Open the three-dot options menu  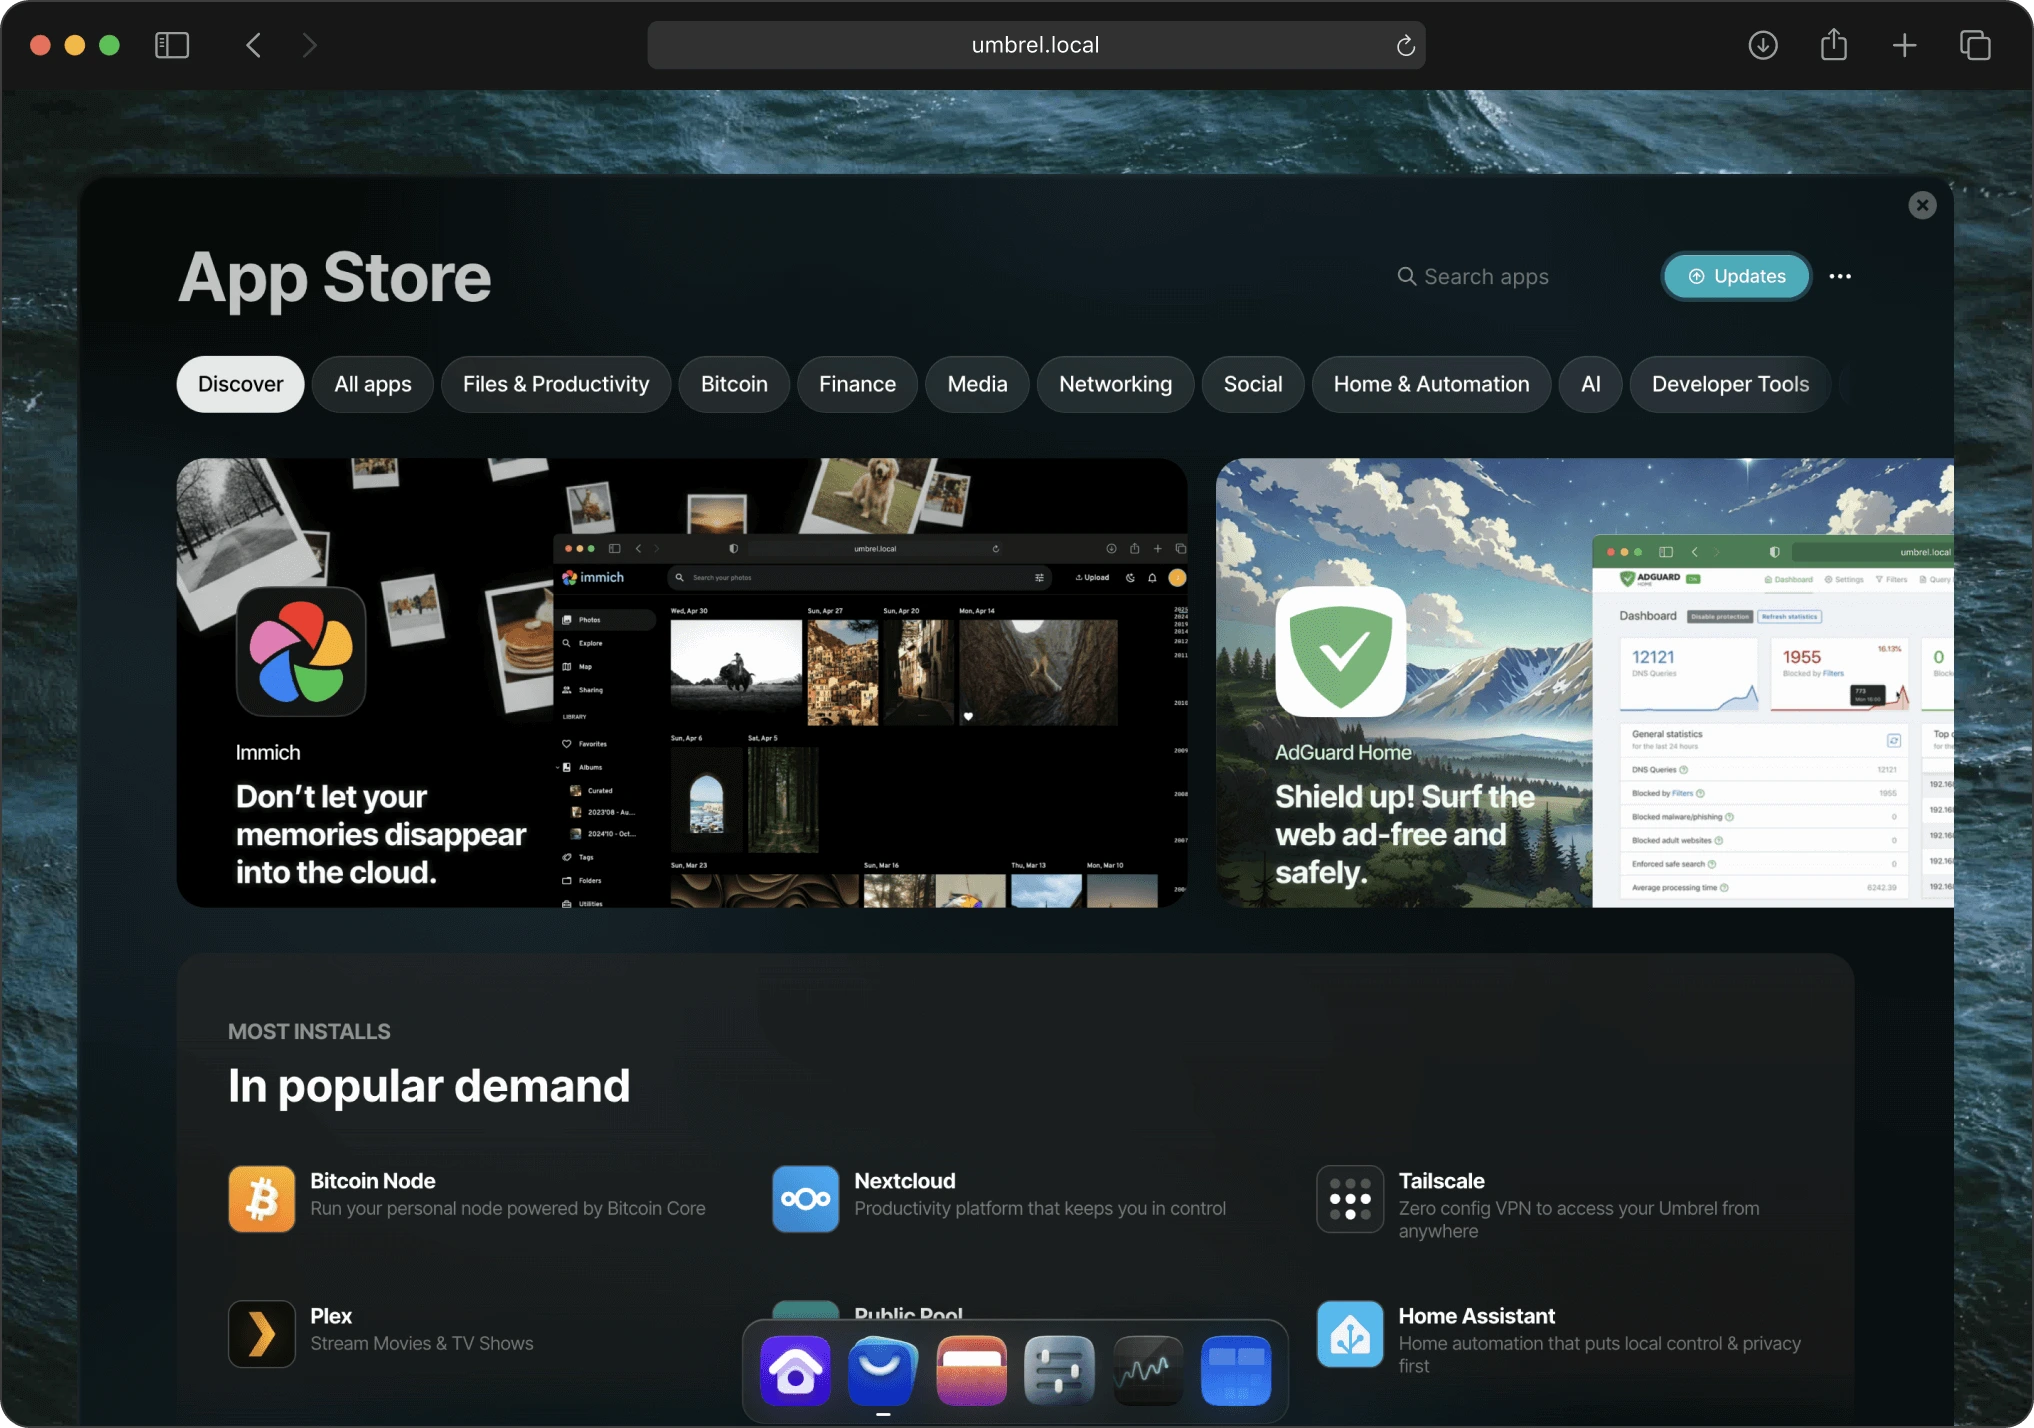tap(1841, 276)
